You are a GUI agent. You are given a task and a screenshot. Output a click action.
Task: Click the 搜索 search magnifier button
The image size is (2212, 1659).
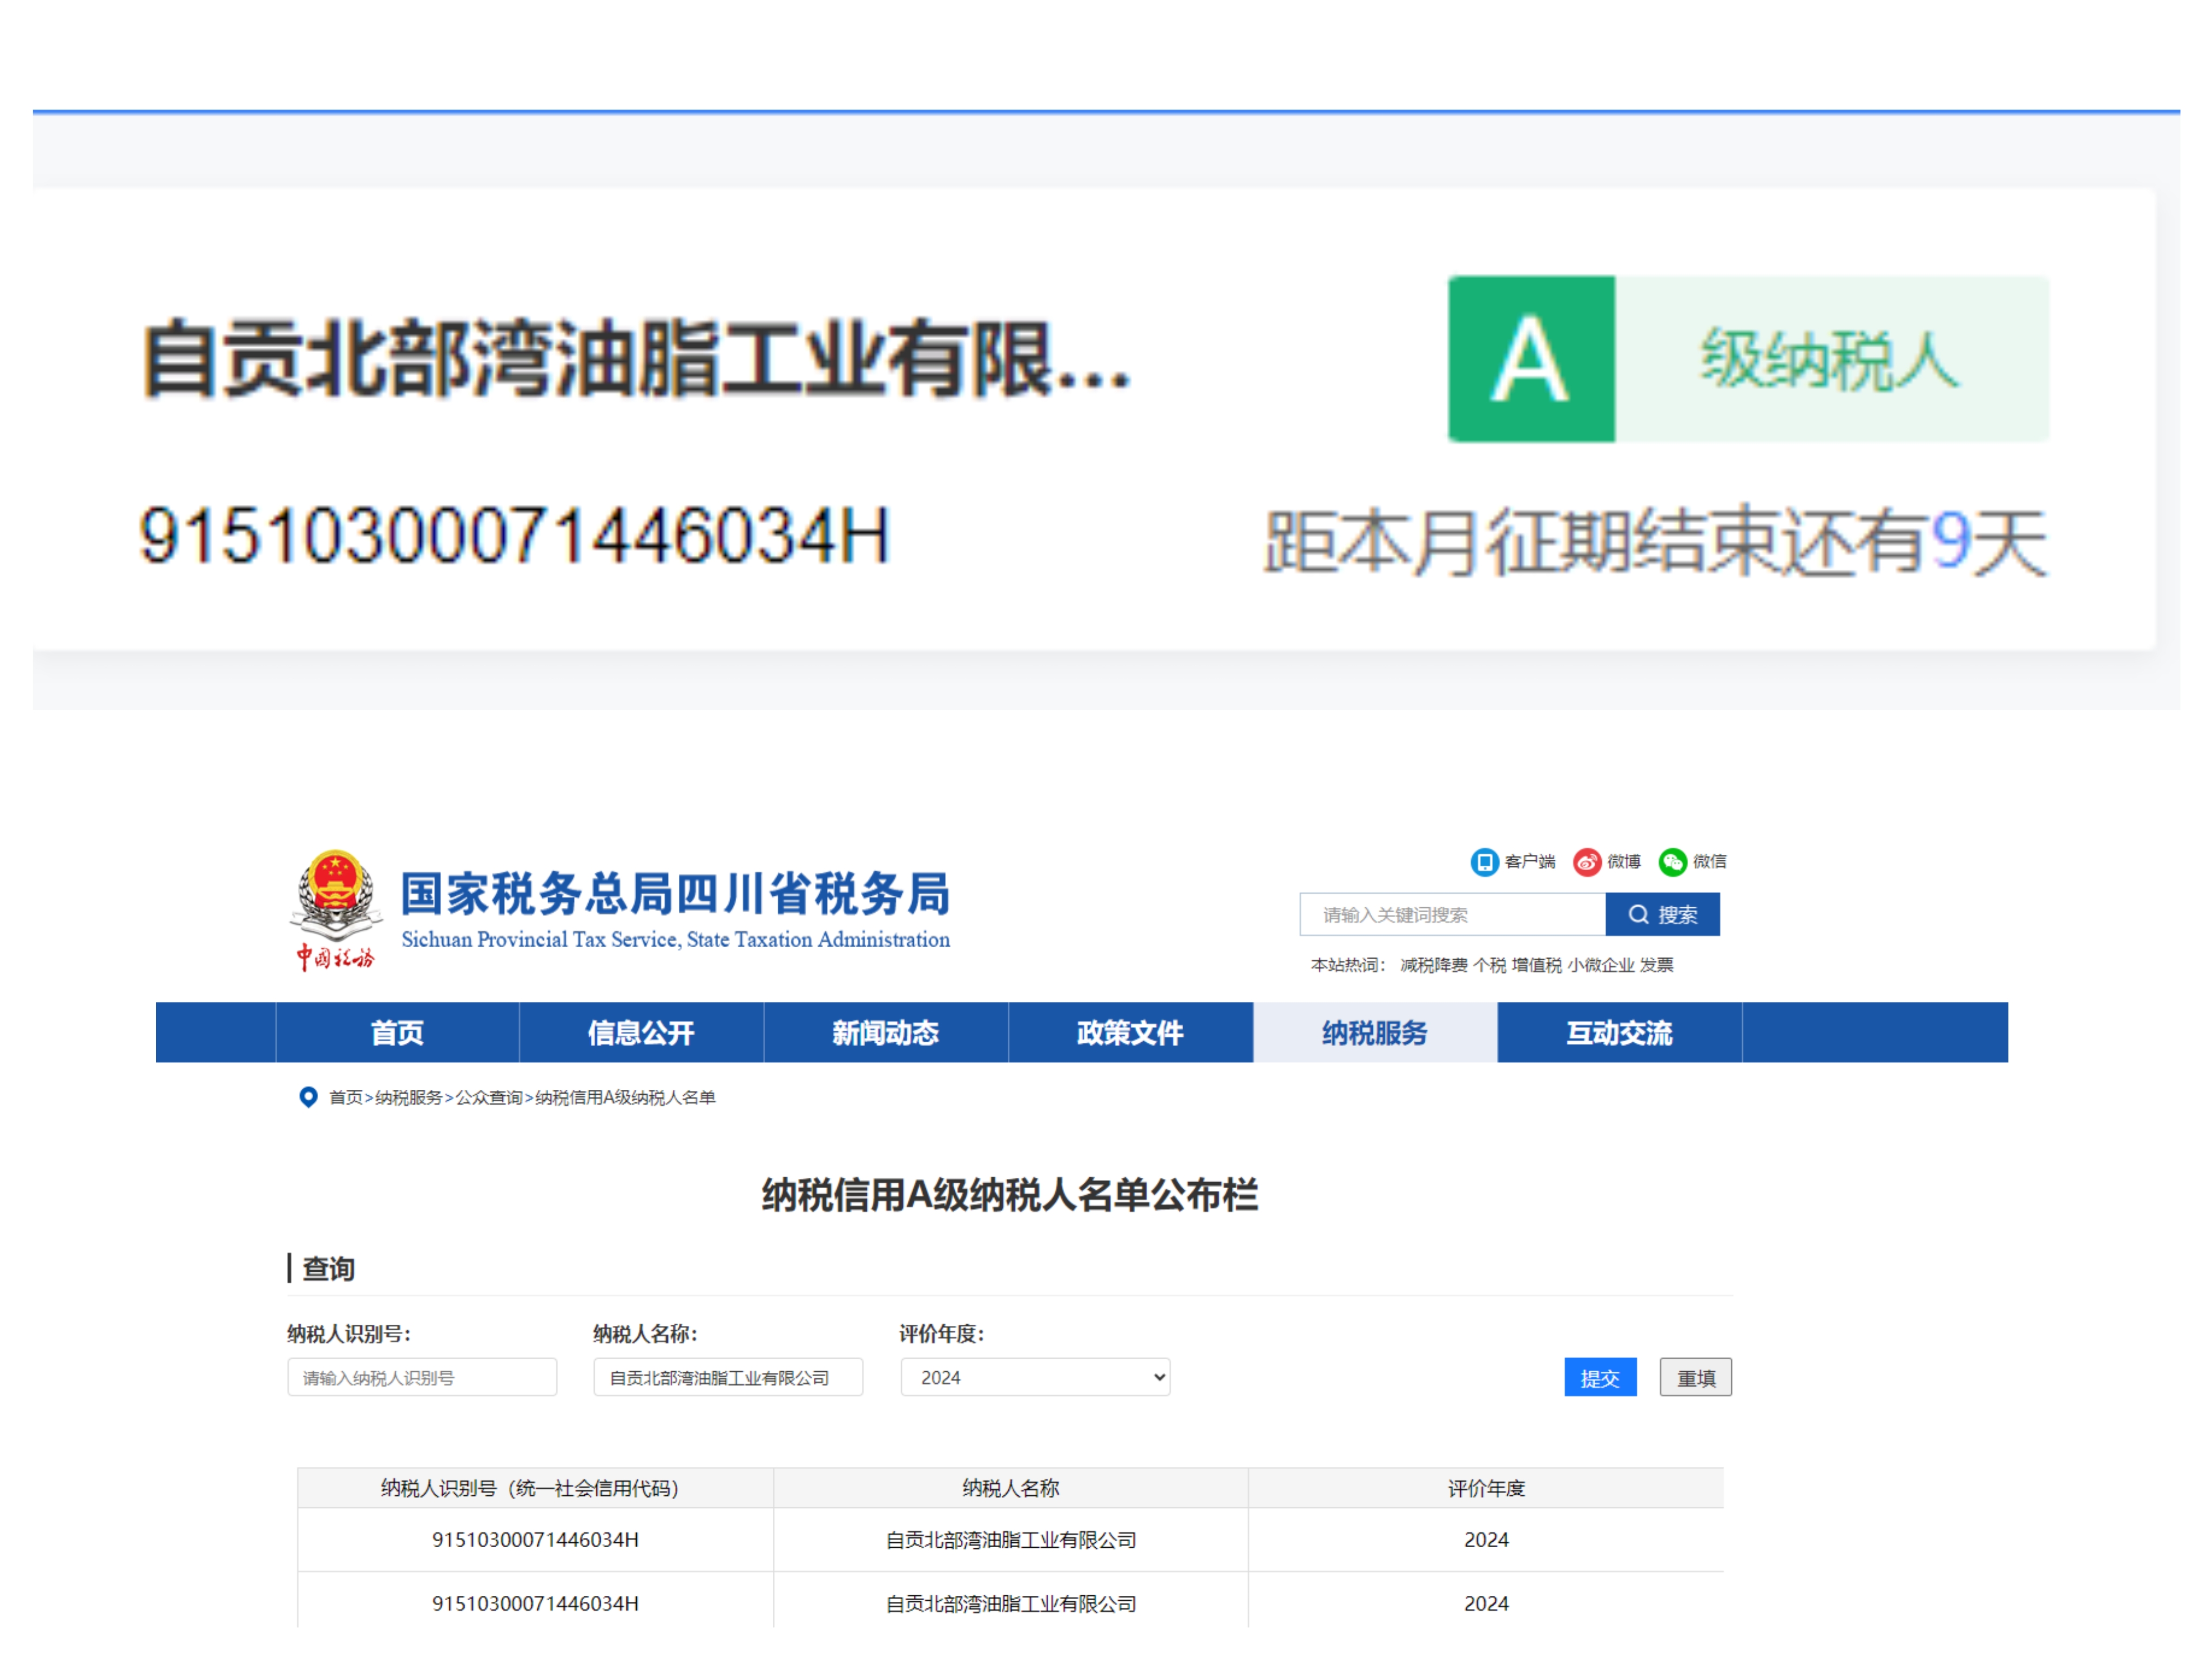click(1662, 914)
